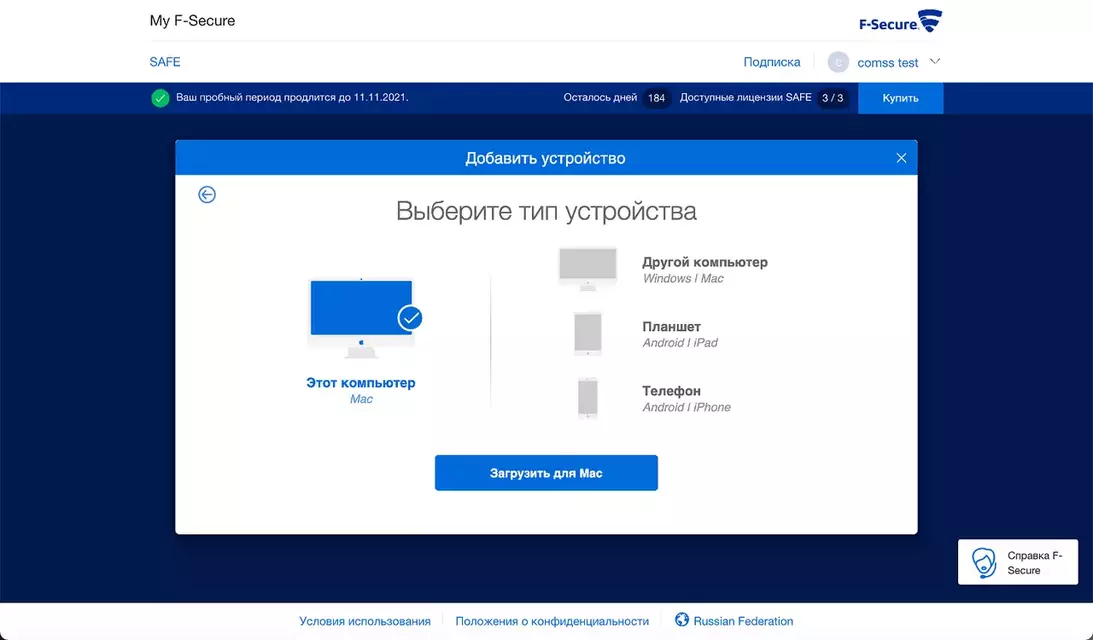This screenshot has height=640, width=1093.
Task: Open Положения о конфиденциальности link
Action: click(x=552, y=621)
